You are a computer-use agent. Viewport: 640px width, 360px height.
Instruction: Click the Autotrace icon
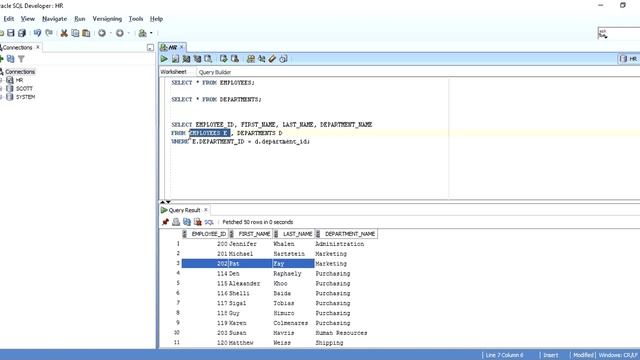198,59
